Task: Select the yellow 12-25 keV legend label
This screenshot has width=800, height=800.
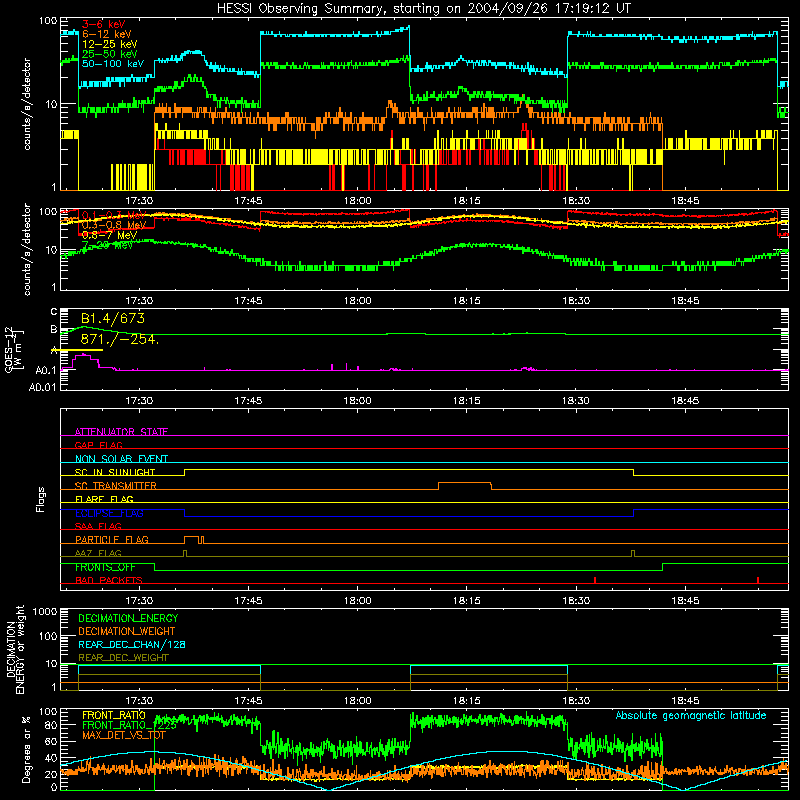Action: (109, 44)
